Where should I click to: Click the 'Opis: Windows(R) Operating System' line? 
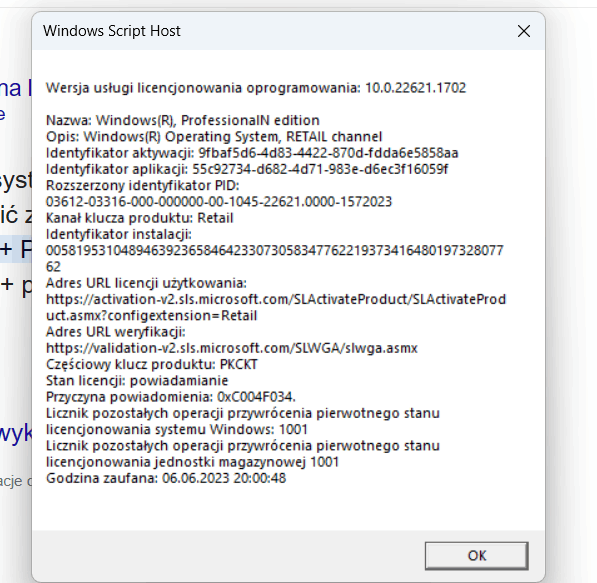(x=214, y=137)
